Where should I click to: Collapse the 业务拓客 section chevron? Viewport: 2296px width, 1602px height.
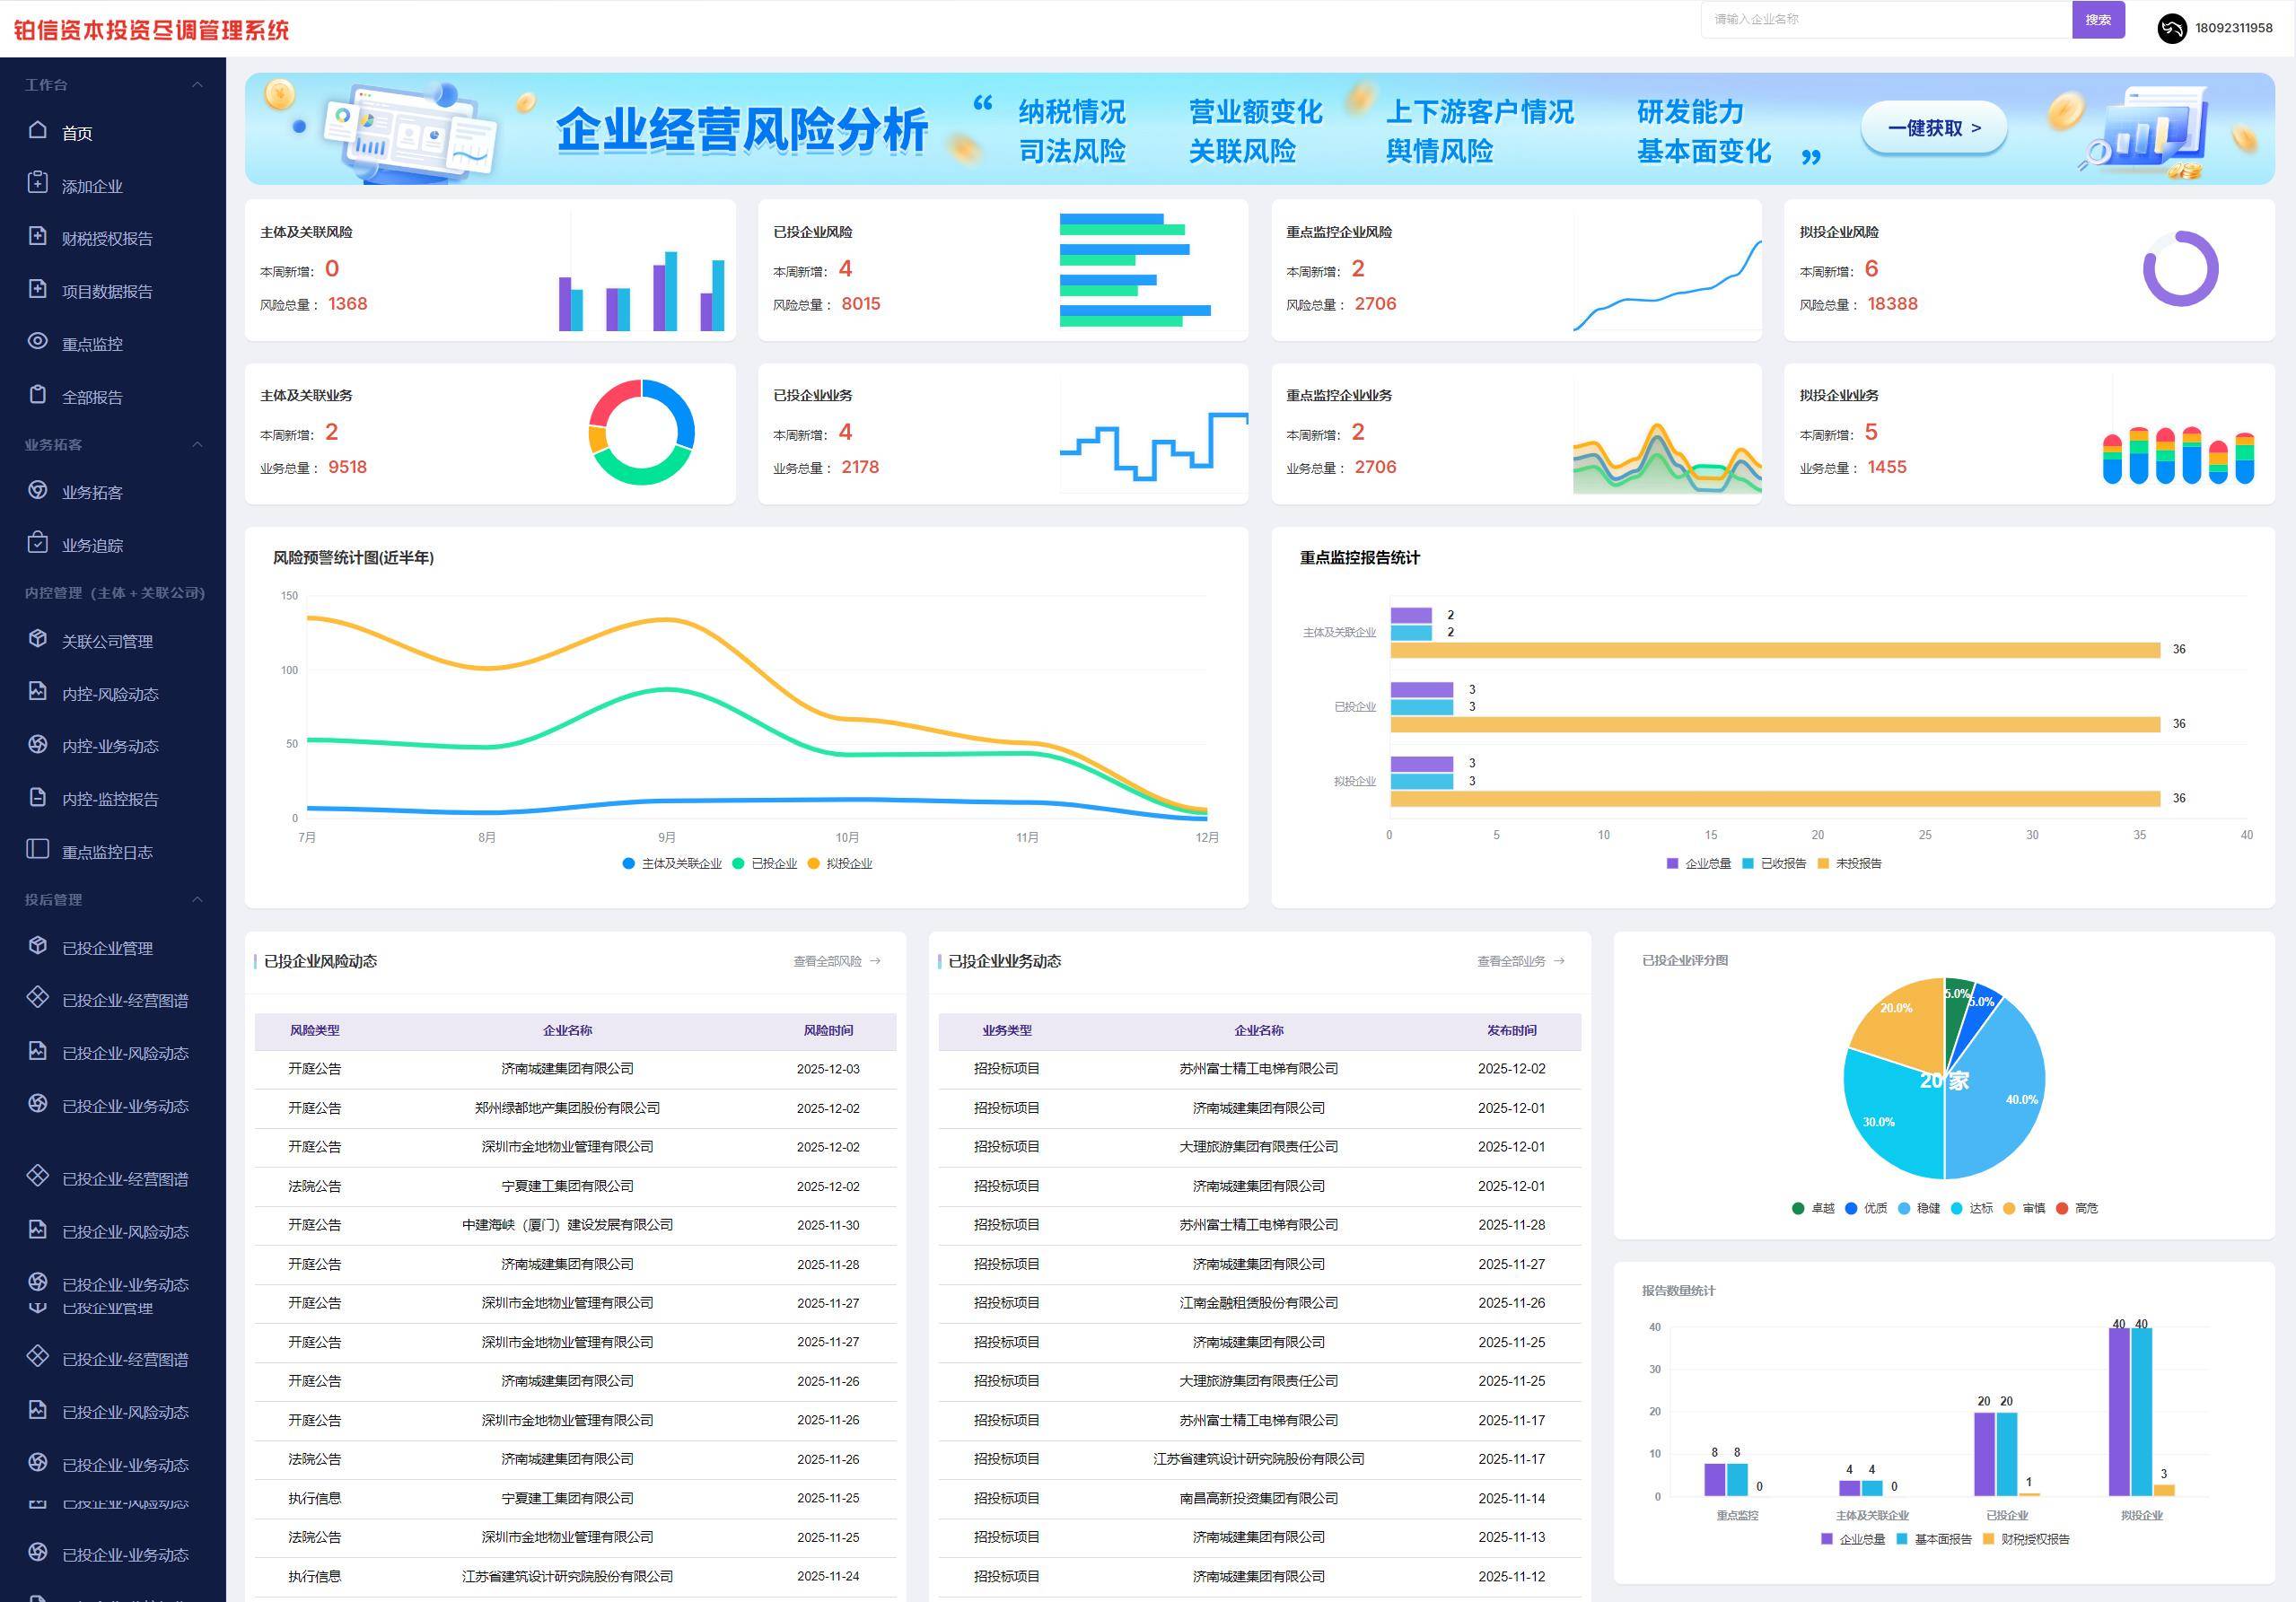[x=197, y=444]
